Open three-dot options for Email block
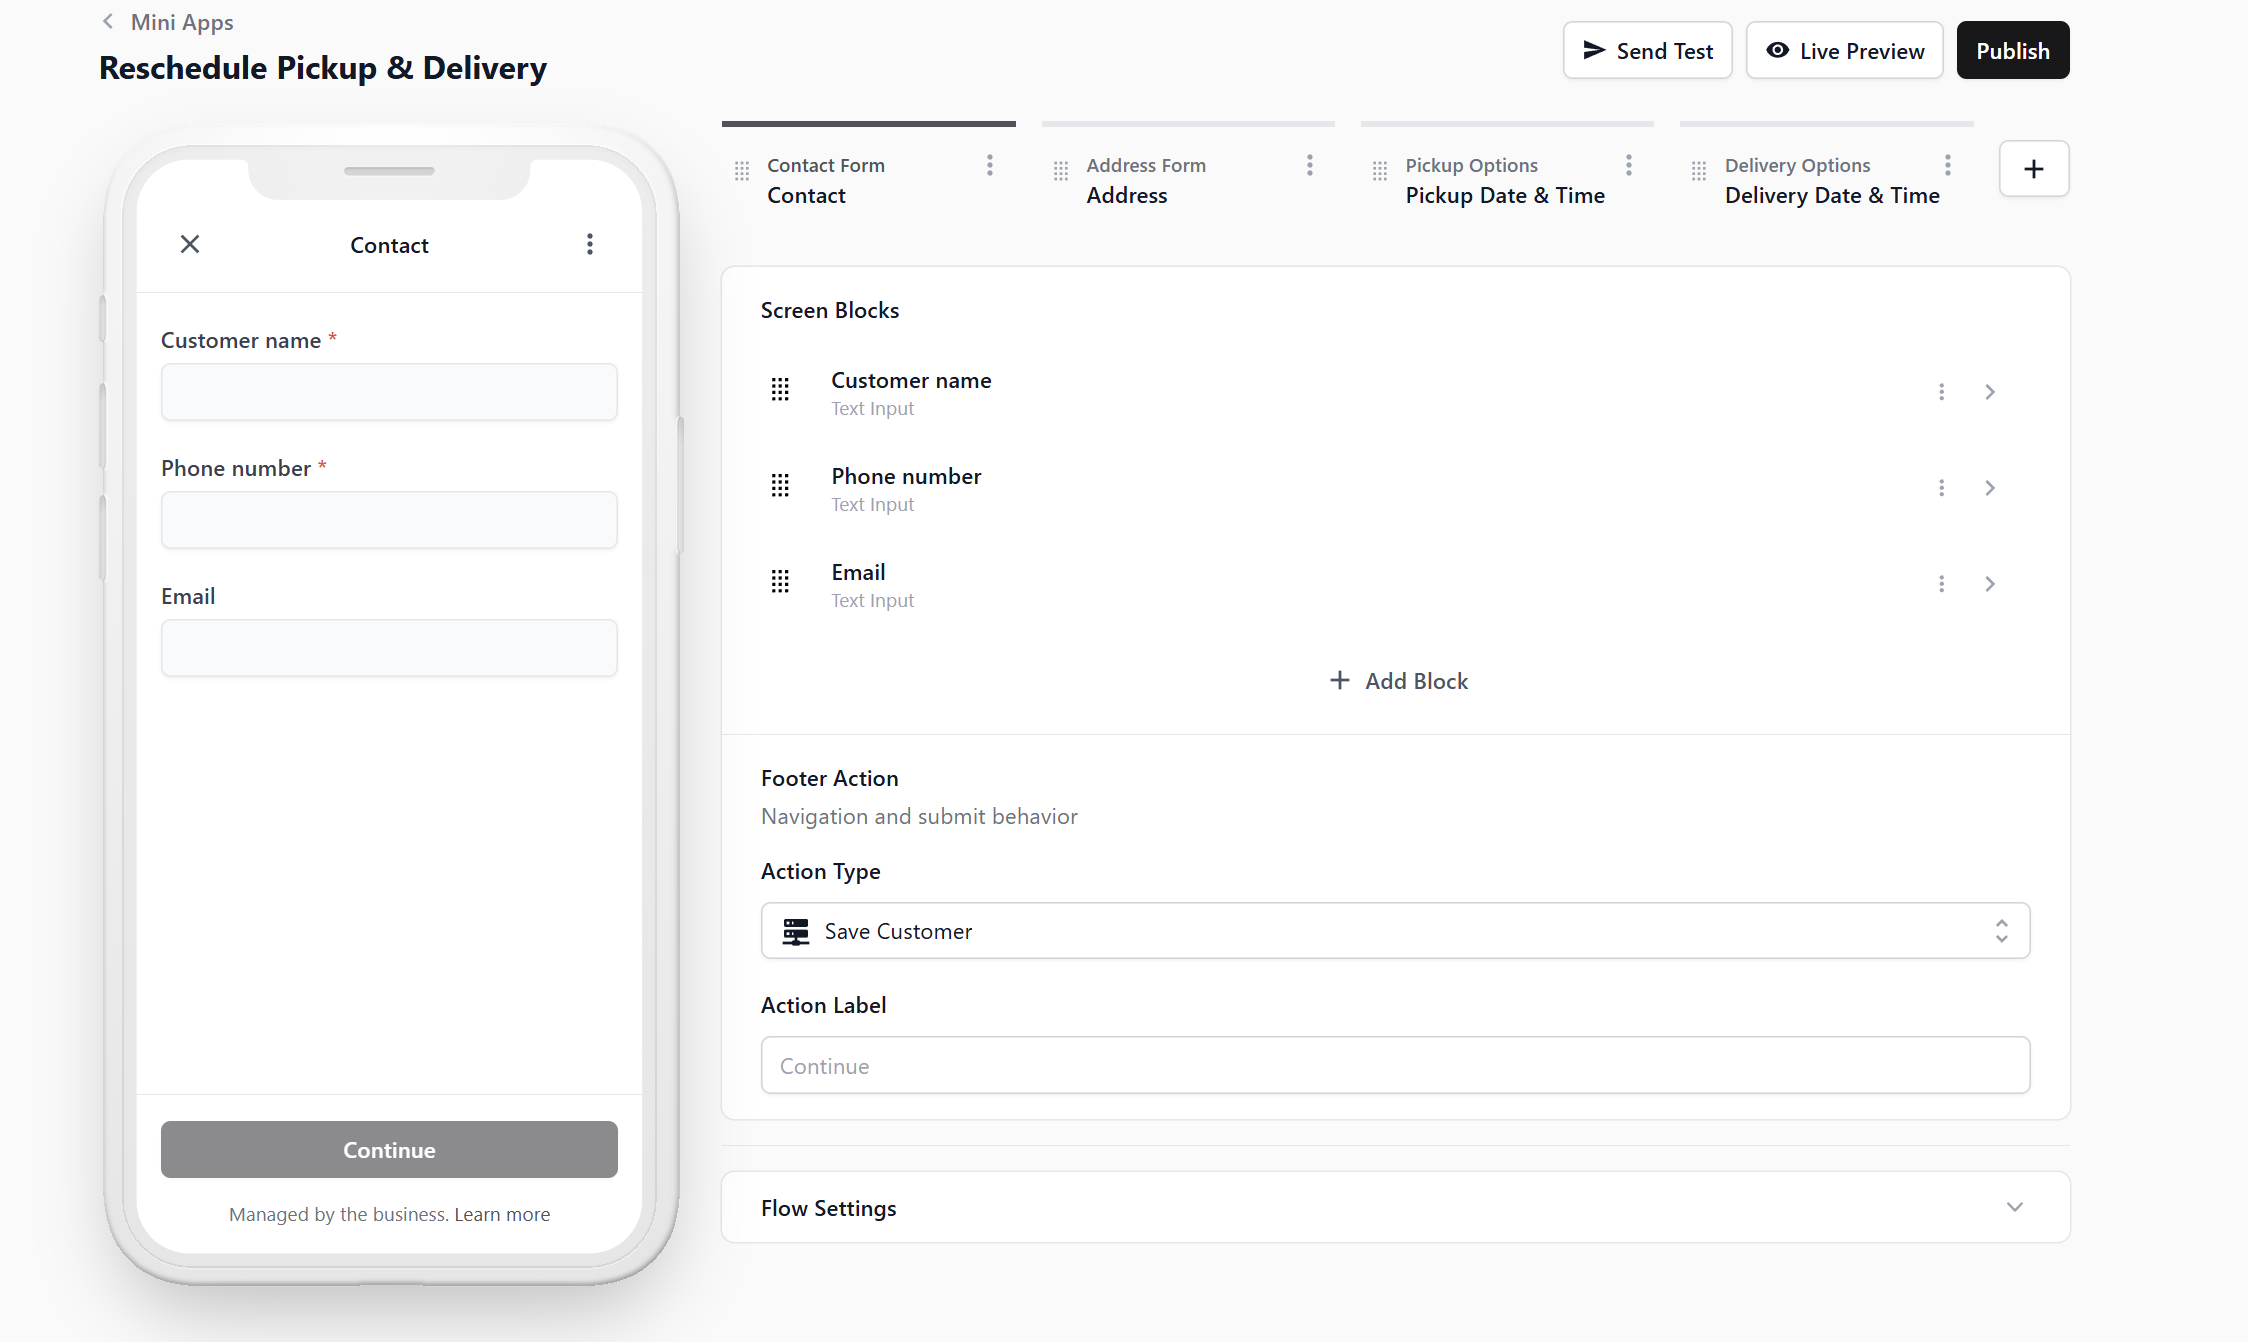This screenshot has height=1342, width=2248. pyautogui.click(x=1941, y=584)
